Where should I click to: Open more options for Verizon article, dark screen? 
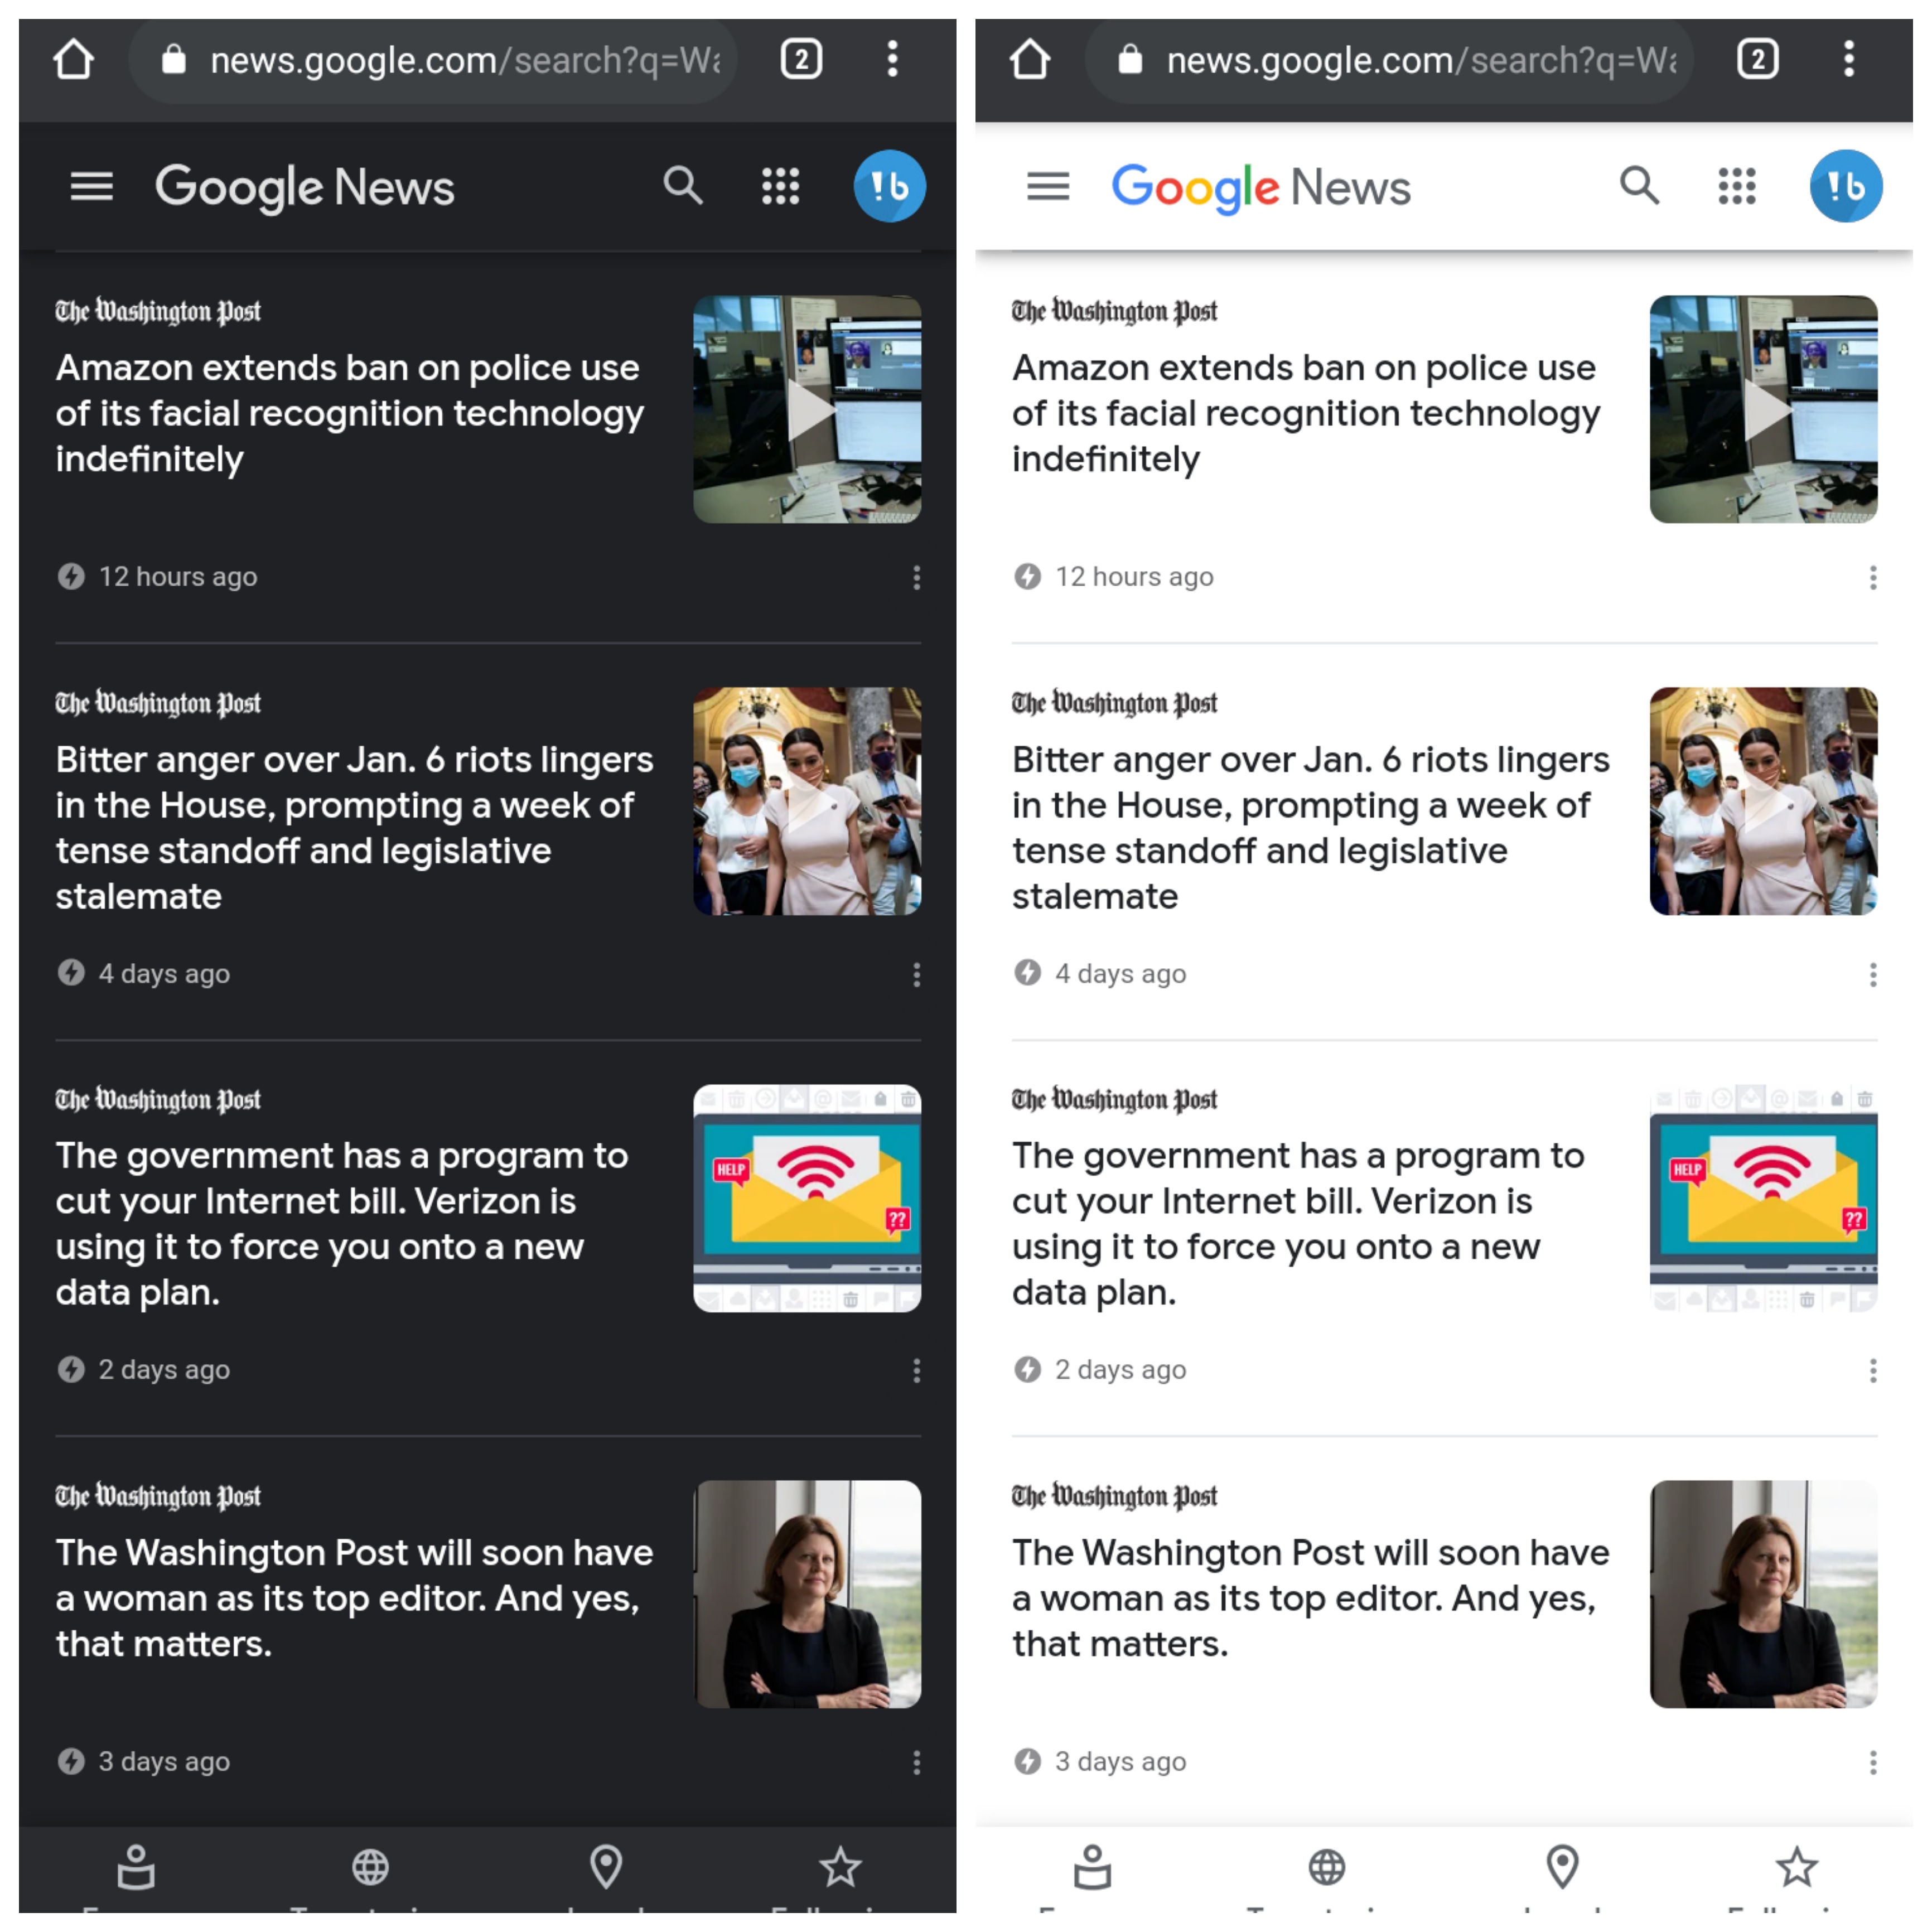pos(916,1370)
